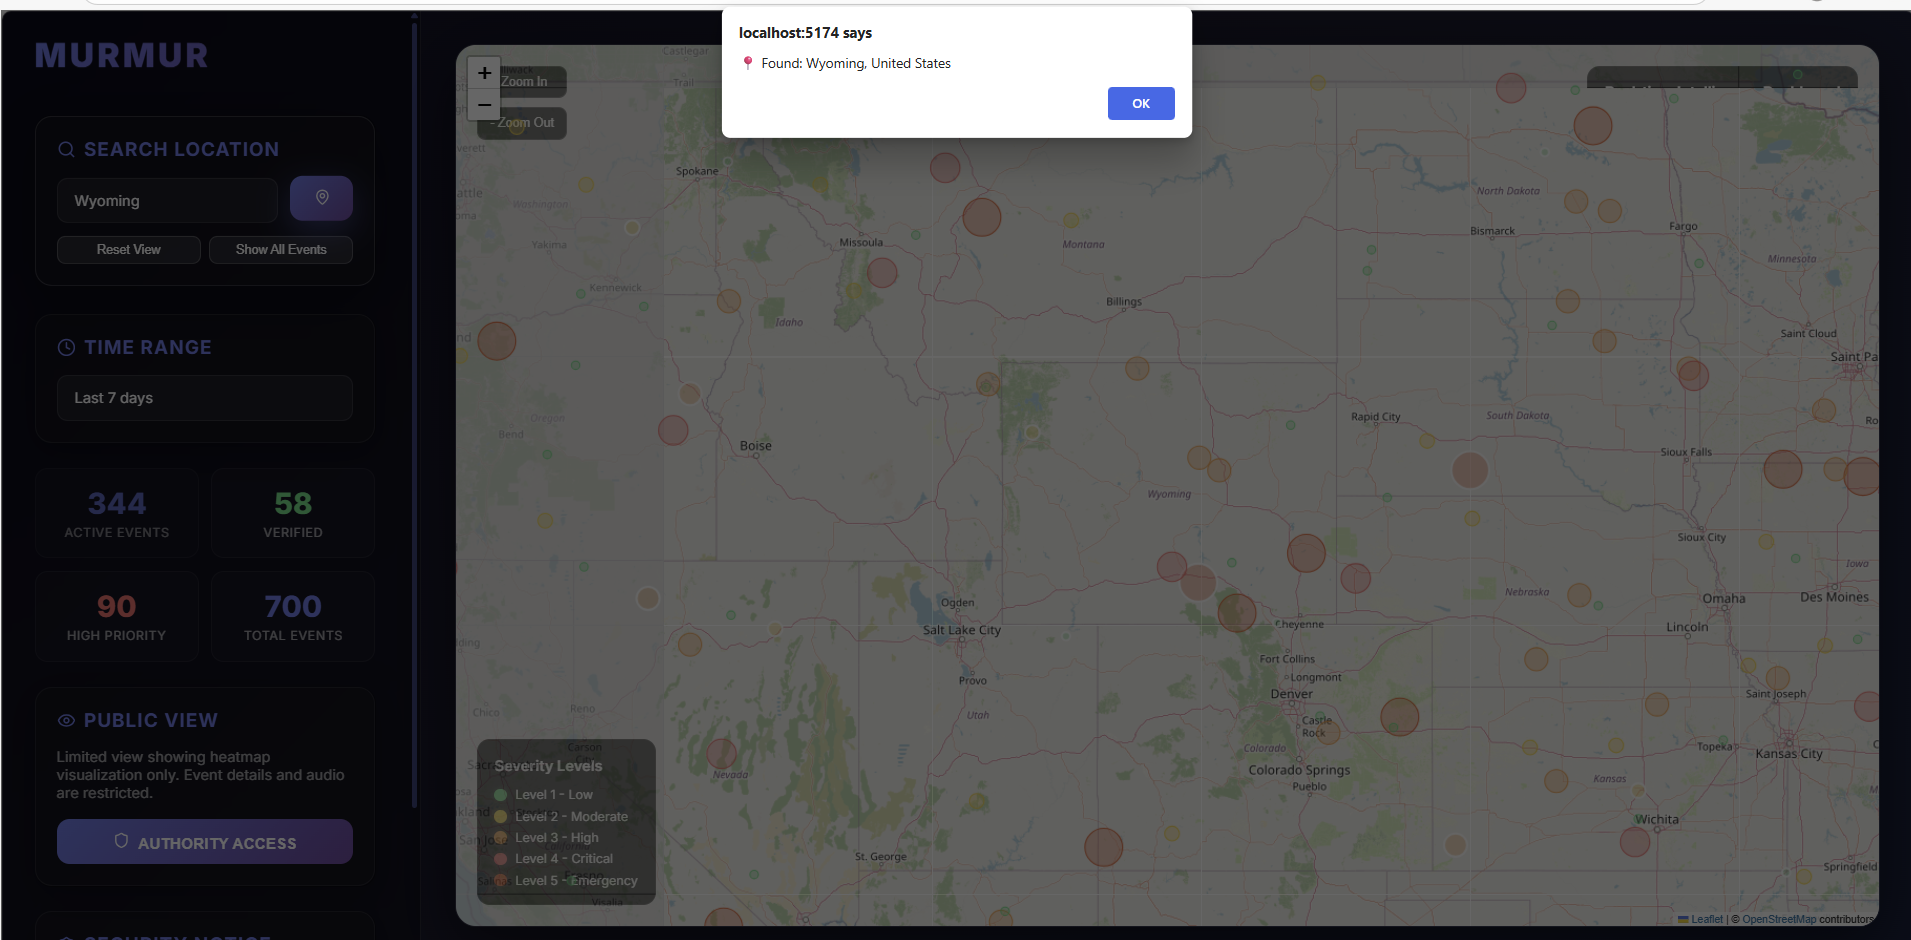Click the Level 5 - Emergency legend dot
Screen dimensions: 1911x940
(500, 881)
